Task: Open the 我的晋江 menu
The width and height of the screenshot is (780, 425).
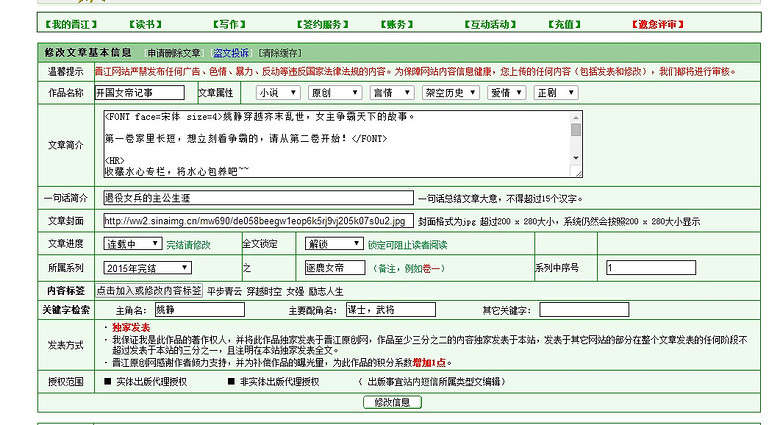Action: [x=71, y=24]
